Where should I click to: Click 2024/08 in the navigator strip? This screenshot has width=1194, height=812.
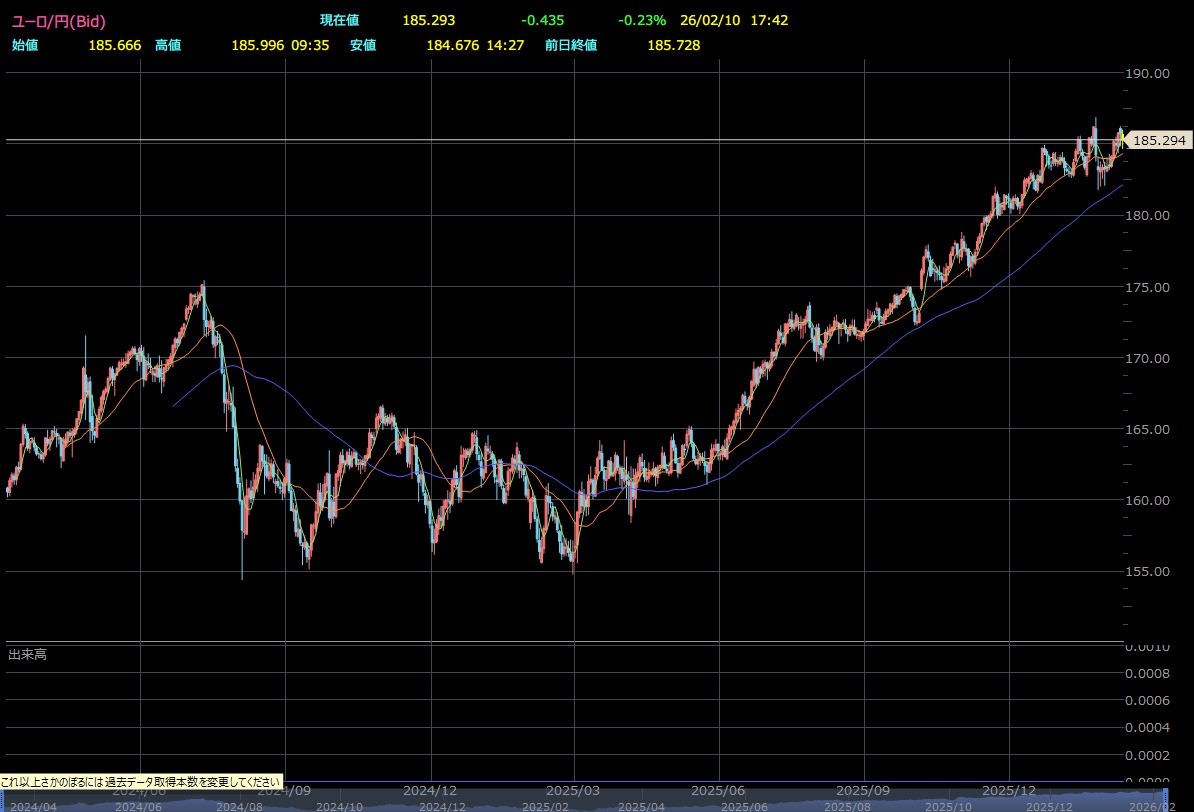point(239,806)
